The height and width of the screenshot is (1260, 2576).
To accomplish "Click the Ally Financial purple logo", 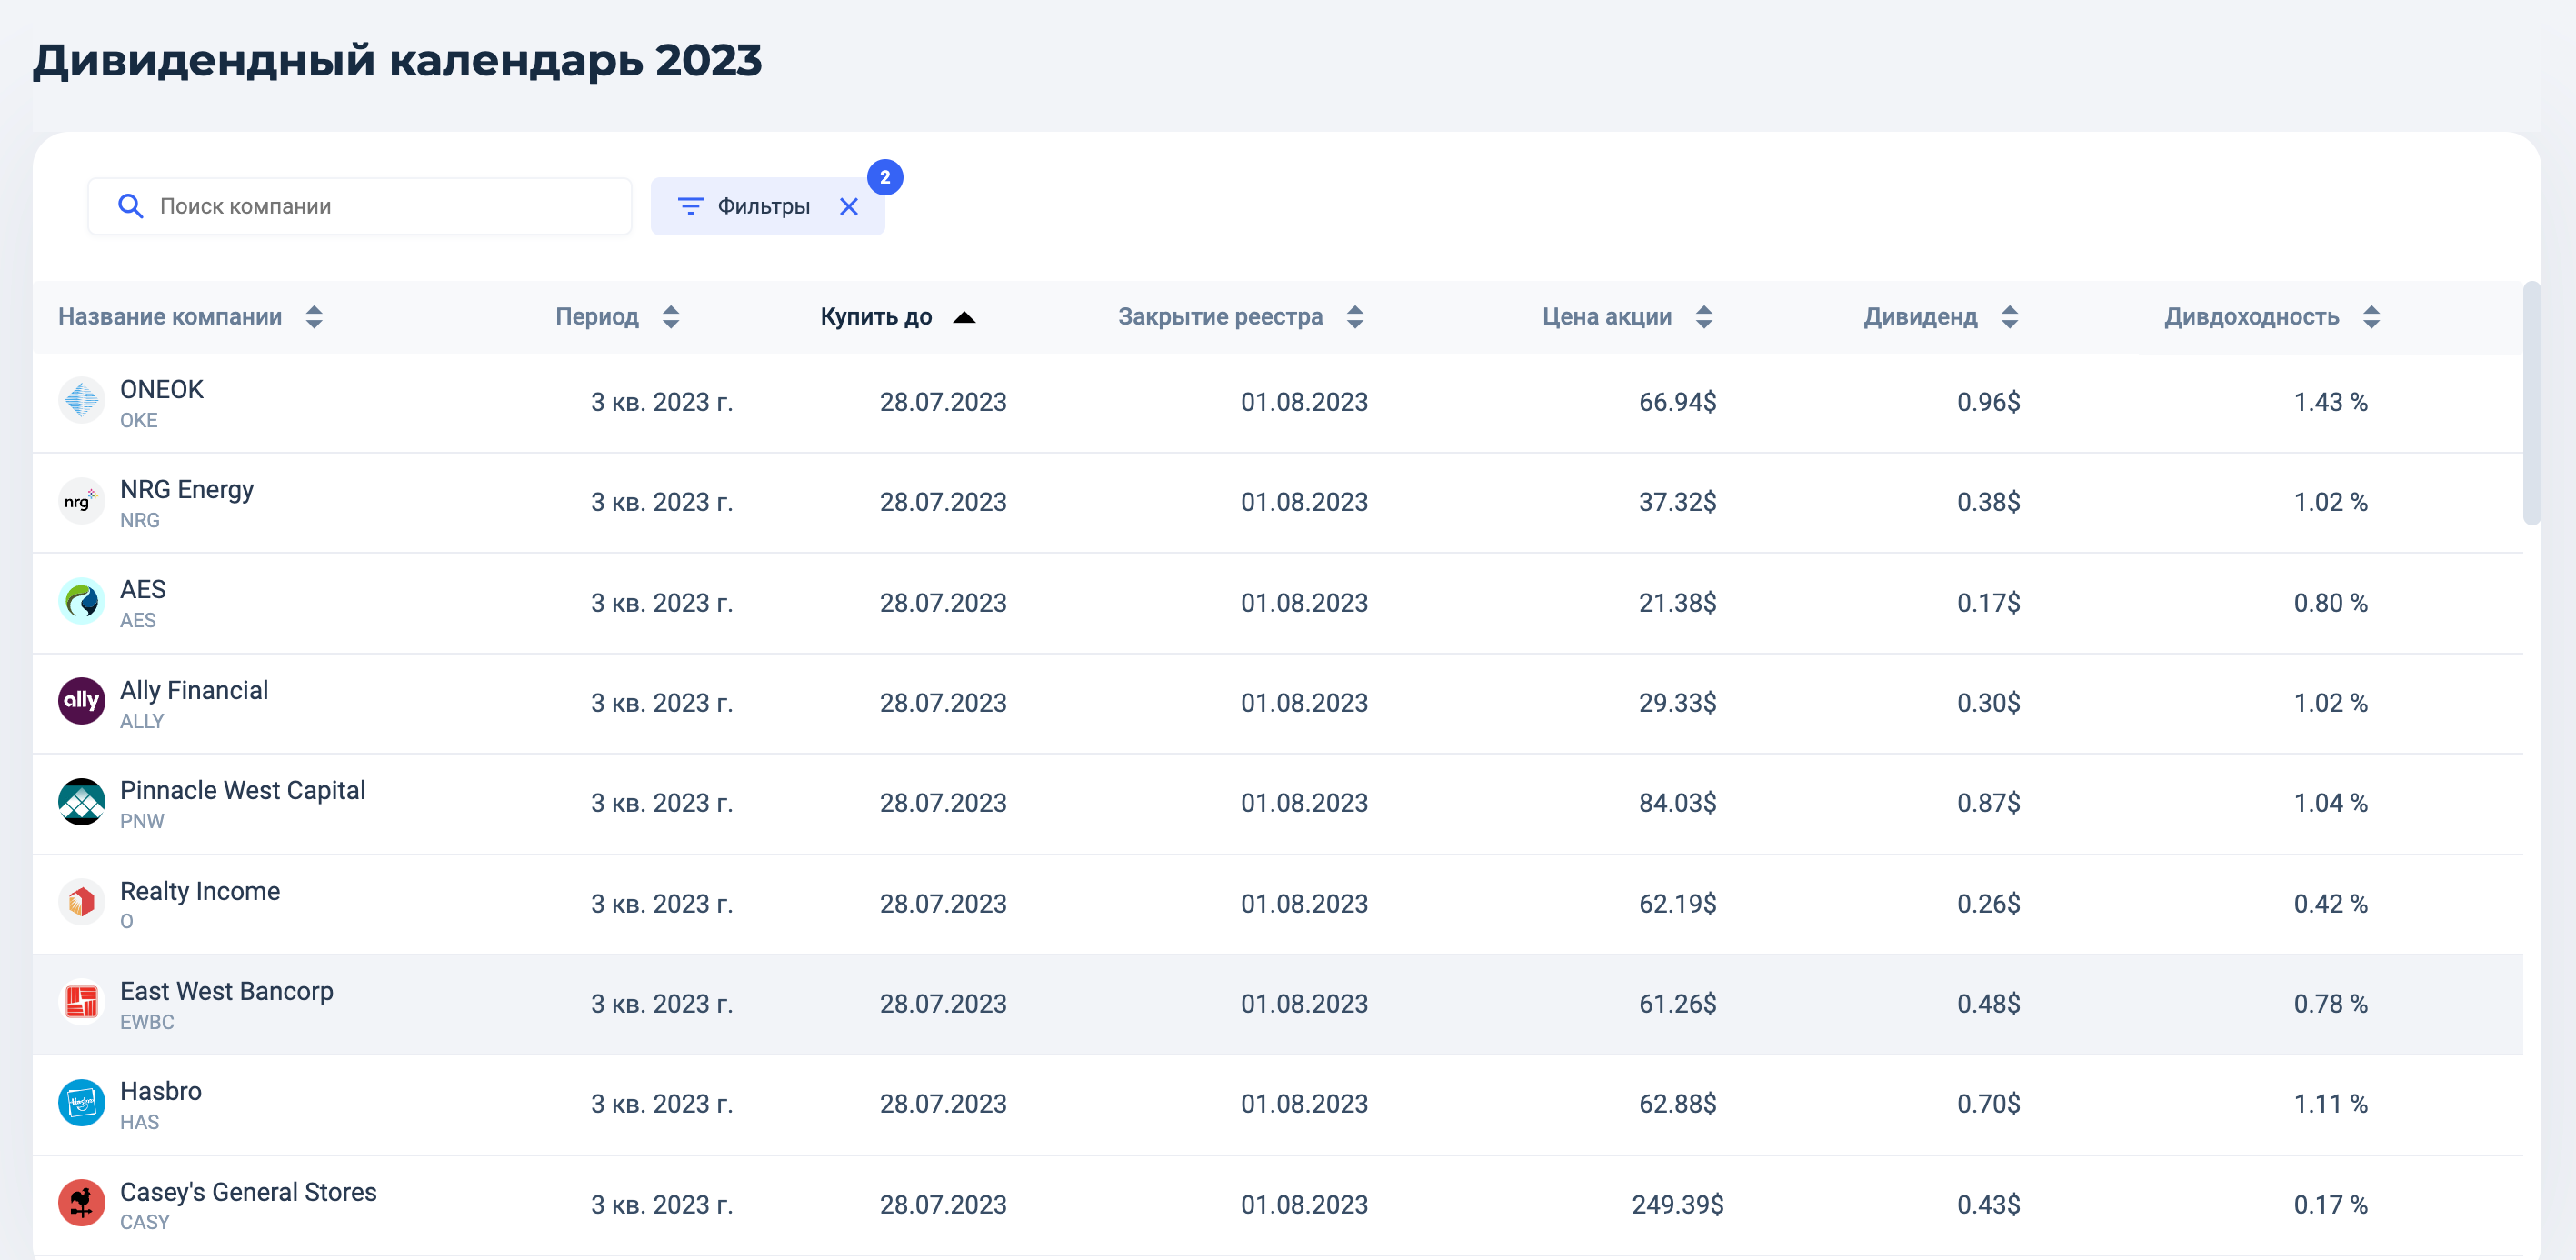I will 81,701.
